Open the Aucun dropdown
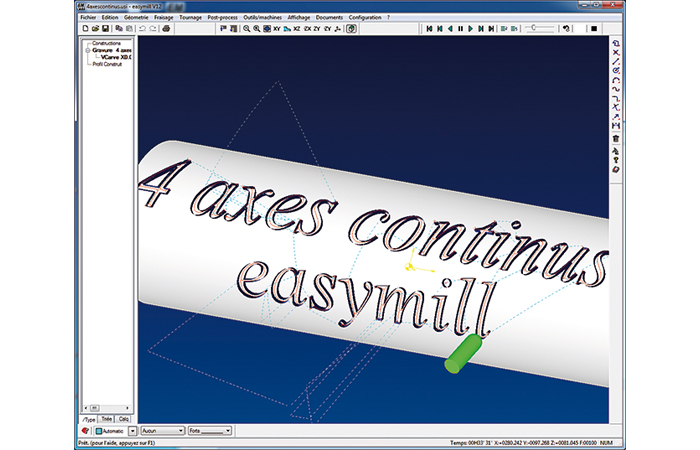 tap(162, 431)
